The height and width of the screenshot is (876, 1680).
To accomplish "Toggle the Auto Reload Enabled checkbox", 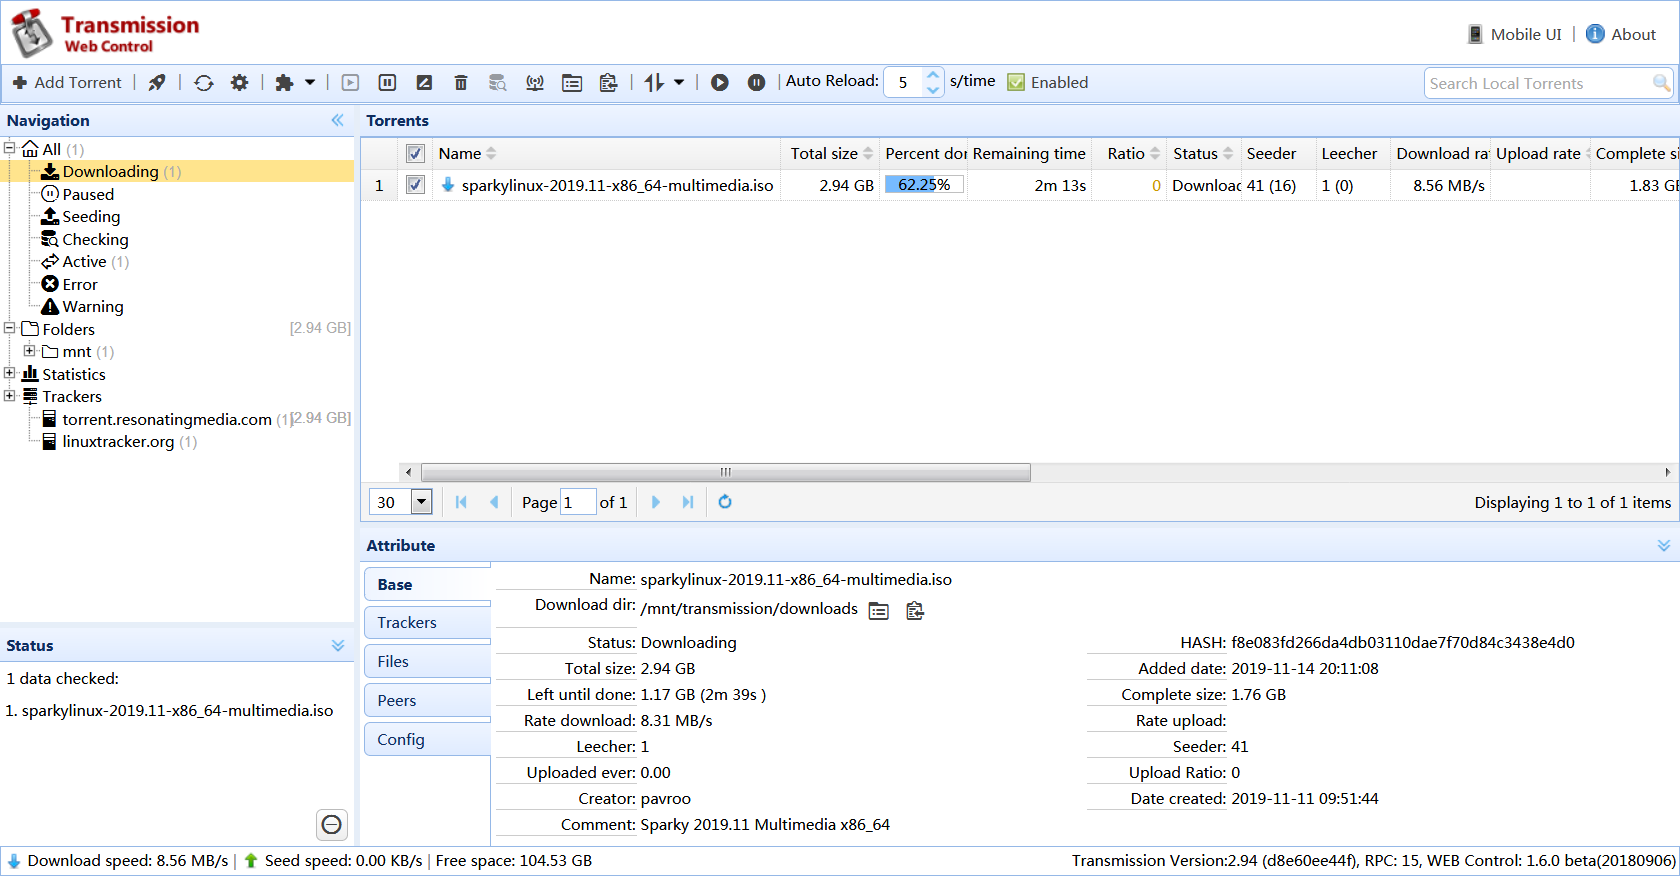I will (x=1016, y=82).
